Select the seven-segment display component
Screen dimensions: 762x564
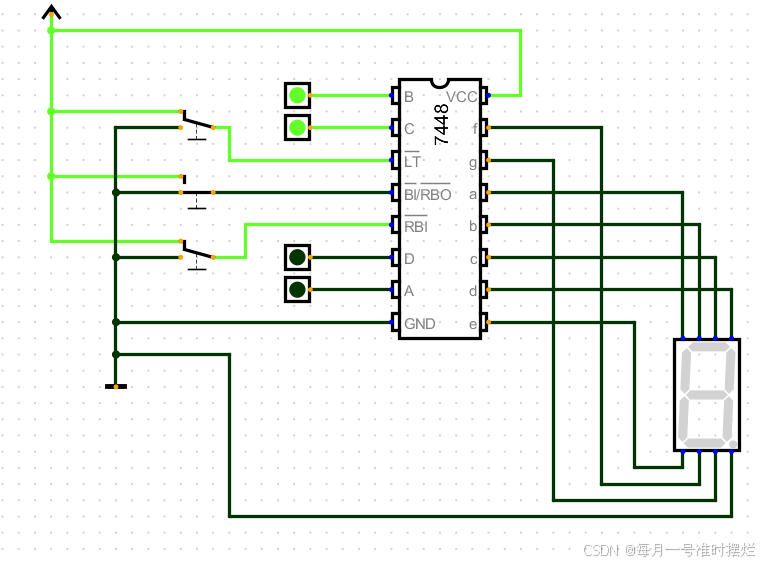click(707, 395)
